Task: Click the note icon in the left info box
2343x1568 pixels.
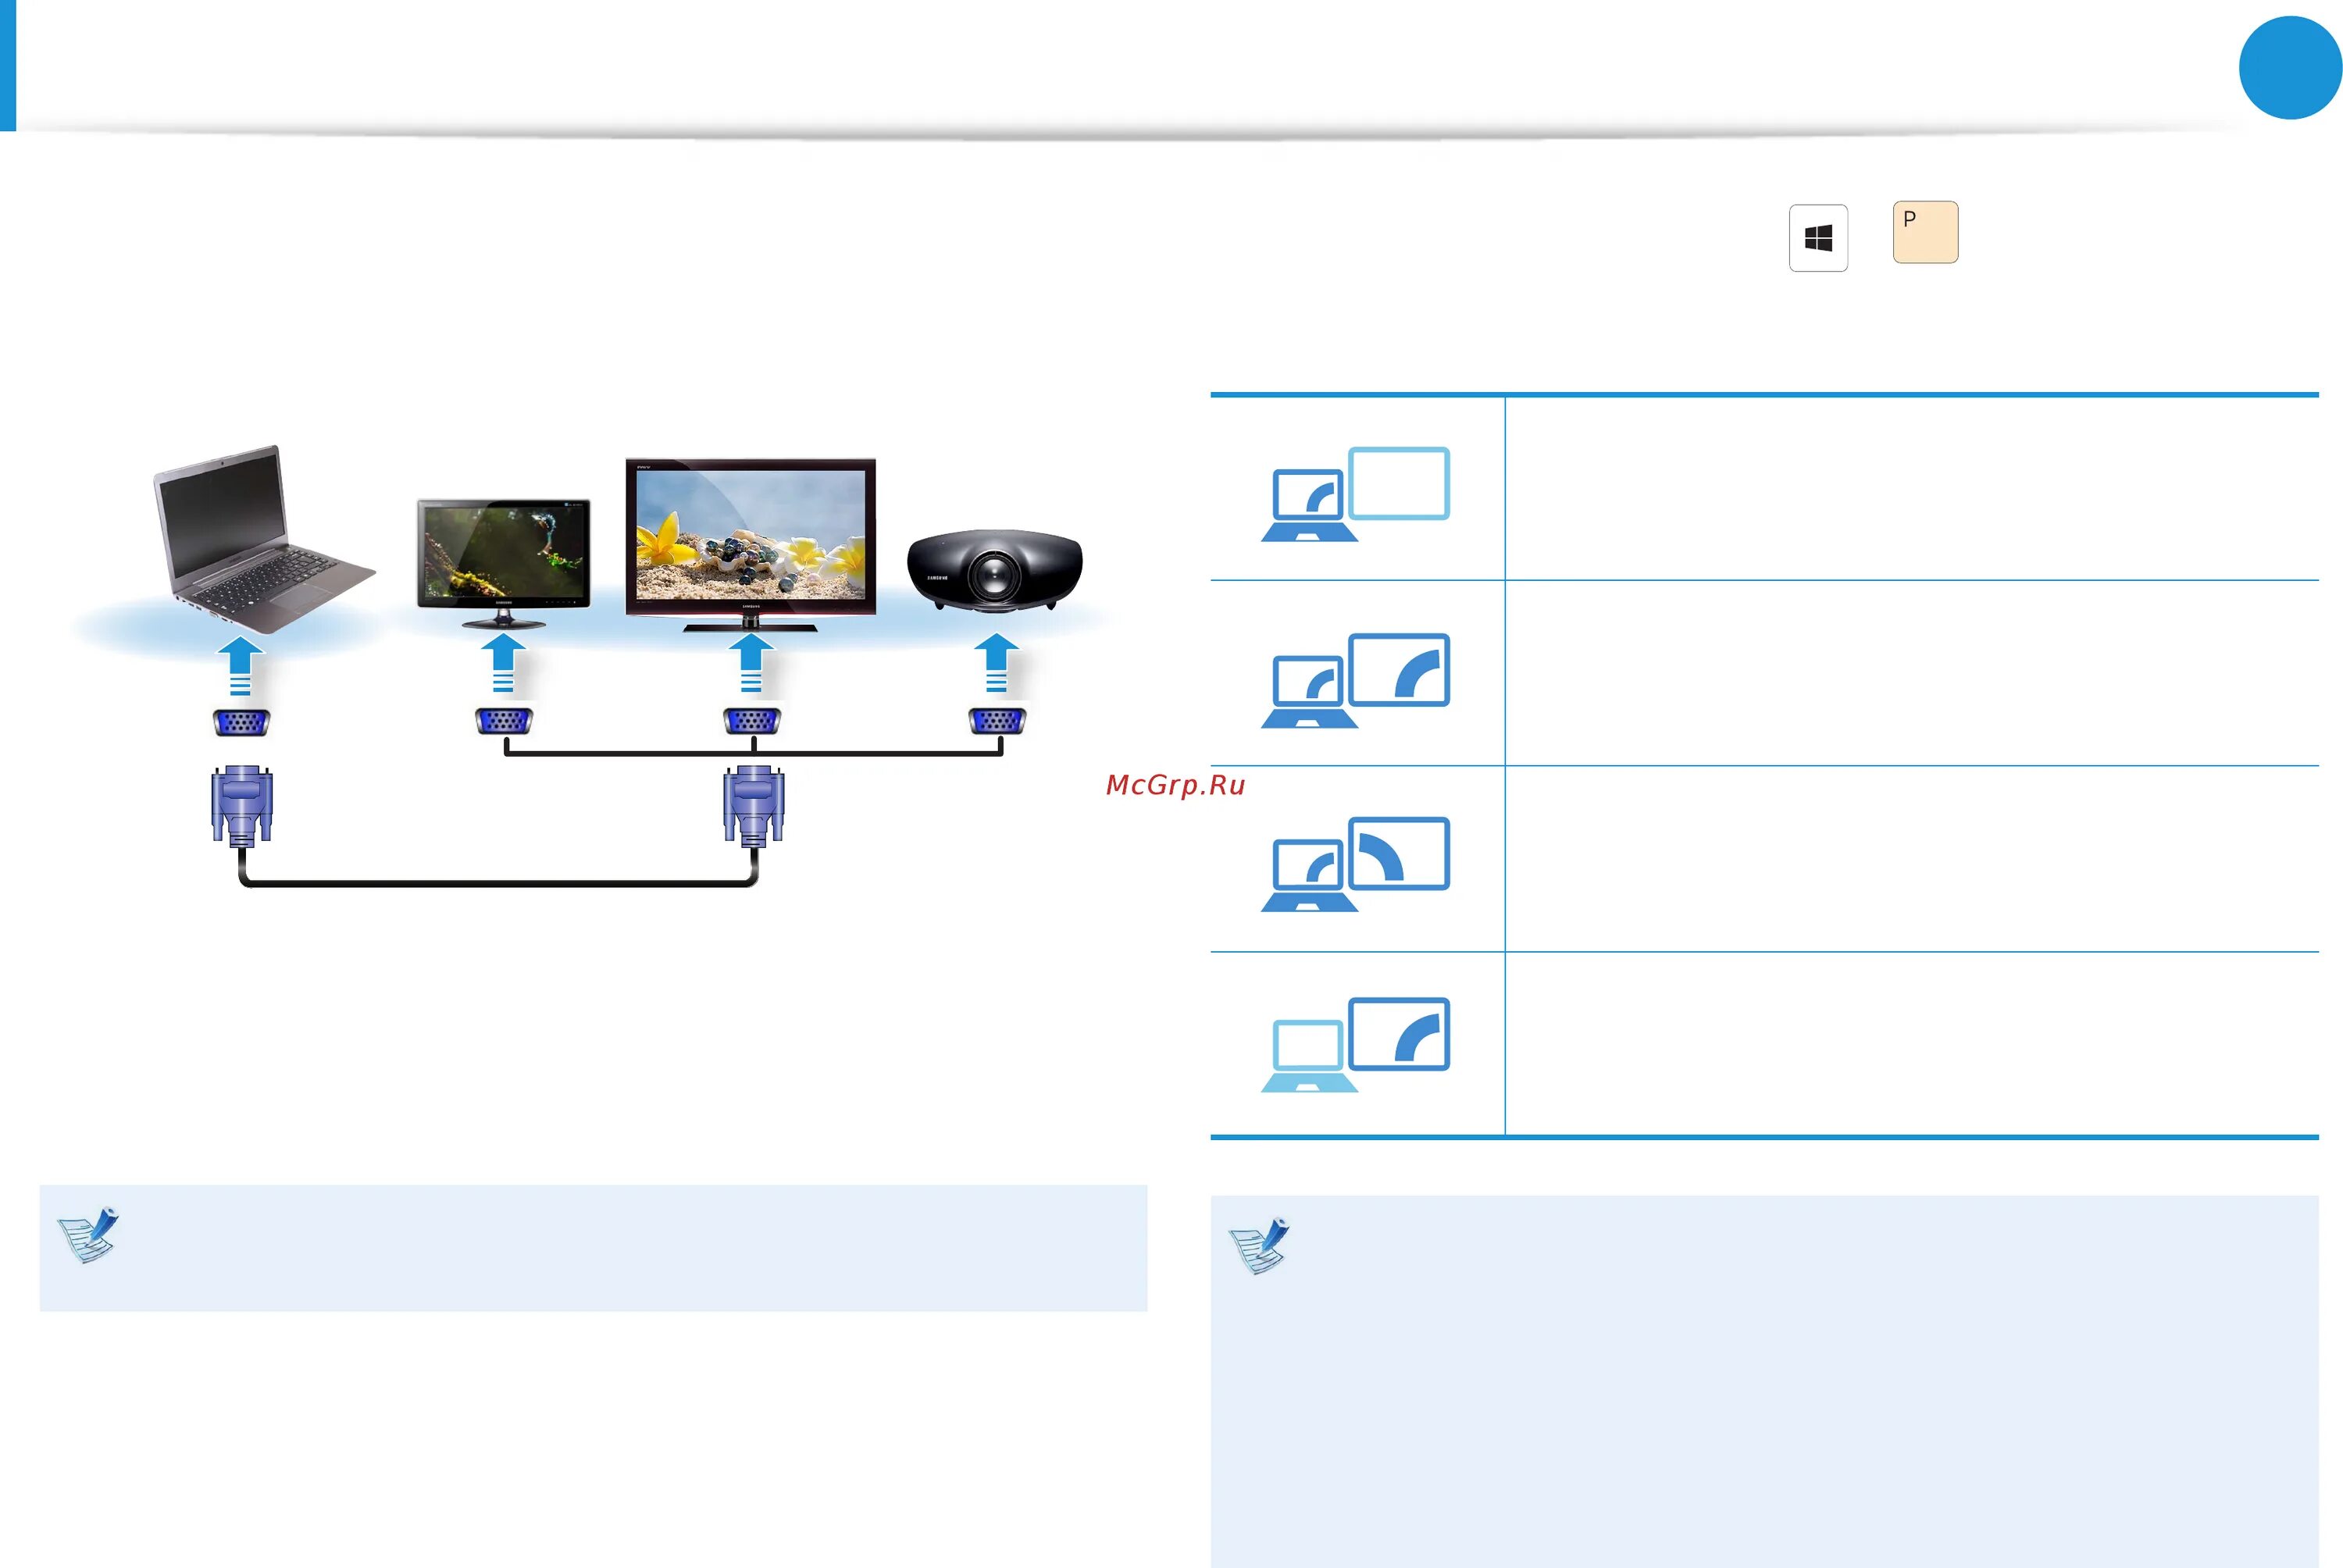Action: tap(88, 1234)
